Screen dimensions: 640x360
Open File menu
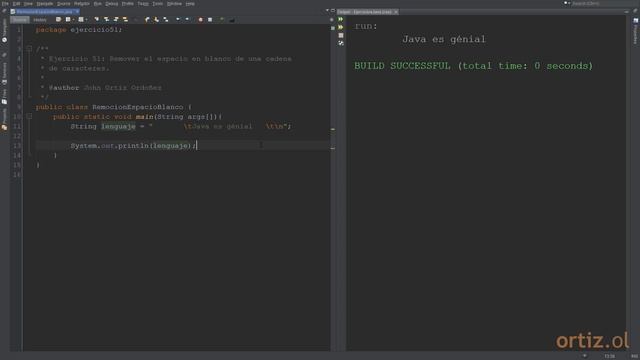[5, 4]
